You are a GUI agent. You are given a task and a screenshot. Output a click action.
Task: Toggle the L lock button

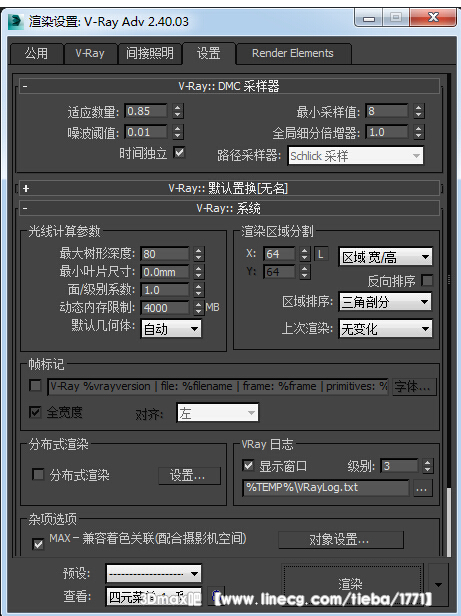[321, 254]
